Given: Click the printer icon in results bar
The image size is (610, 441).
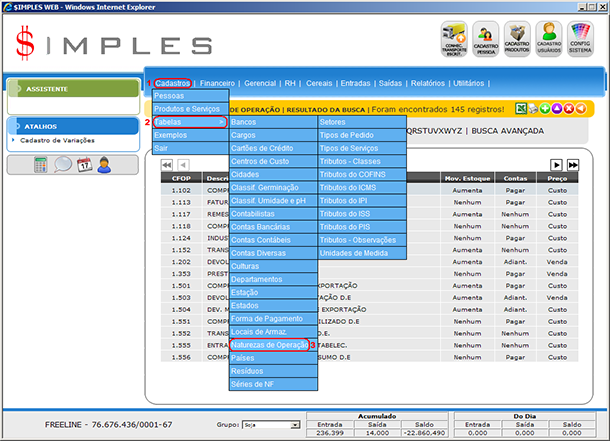Looking at the screenshot, I should 534,108.
